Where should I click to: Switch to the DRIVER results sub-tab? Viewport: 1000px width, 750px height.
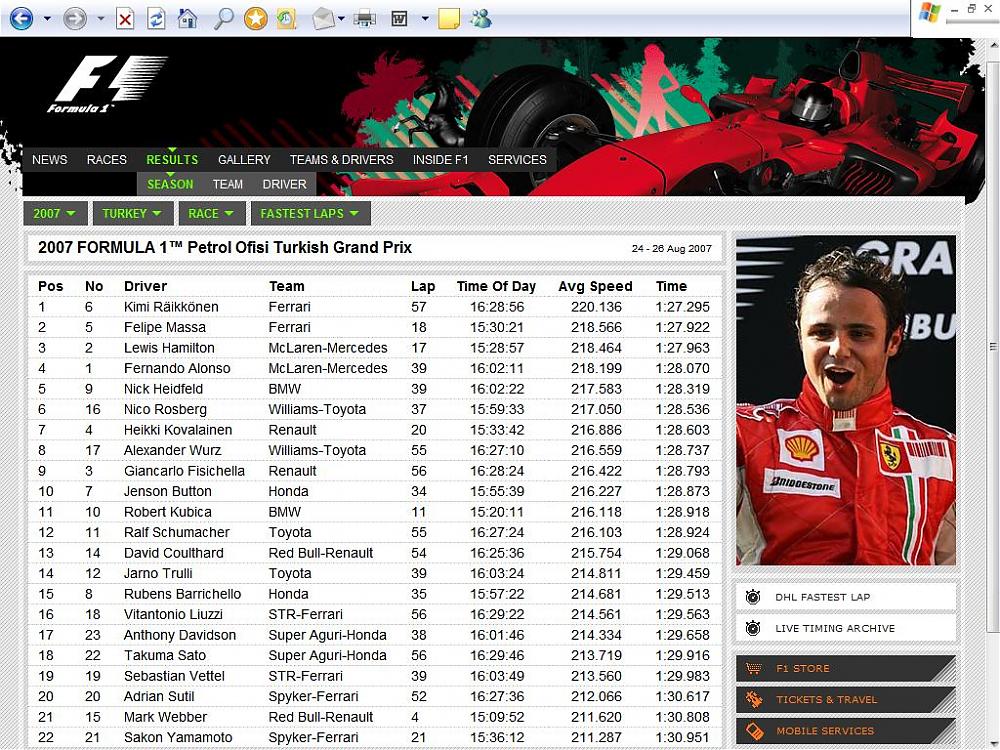pos(284,184)
